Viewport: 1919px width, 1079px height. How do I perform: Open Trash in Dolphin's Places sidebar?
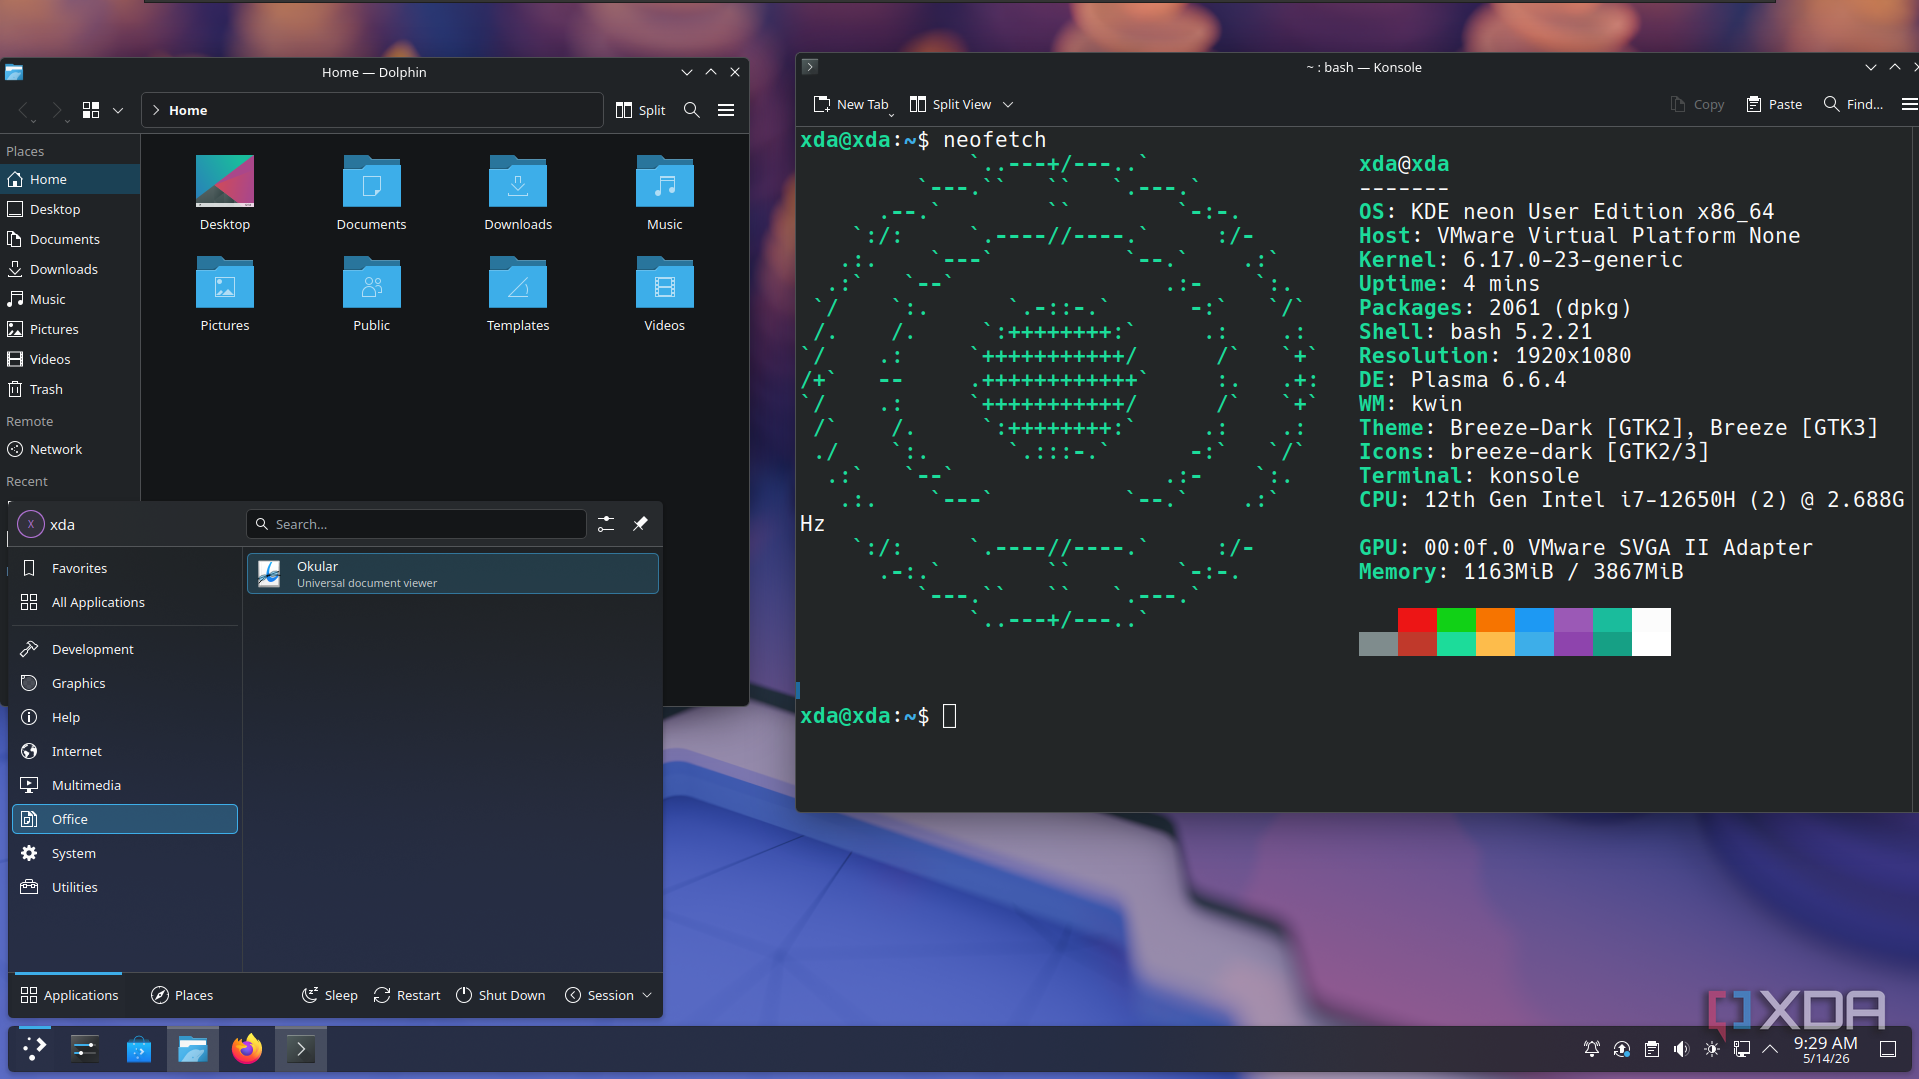[70, 389]
